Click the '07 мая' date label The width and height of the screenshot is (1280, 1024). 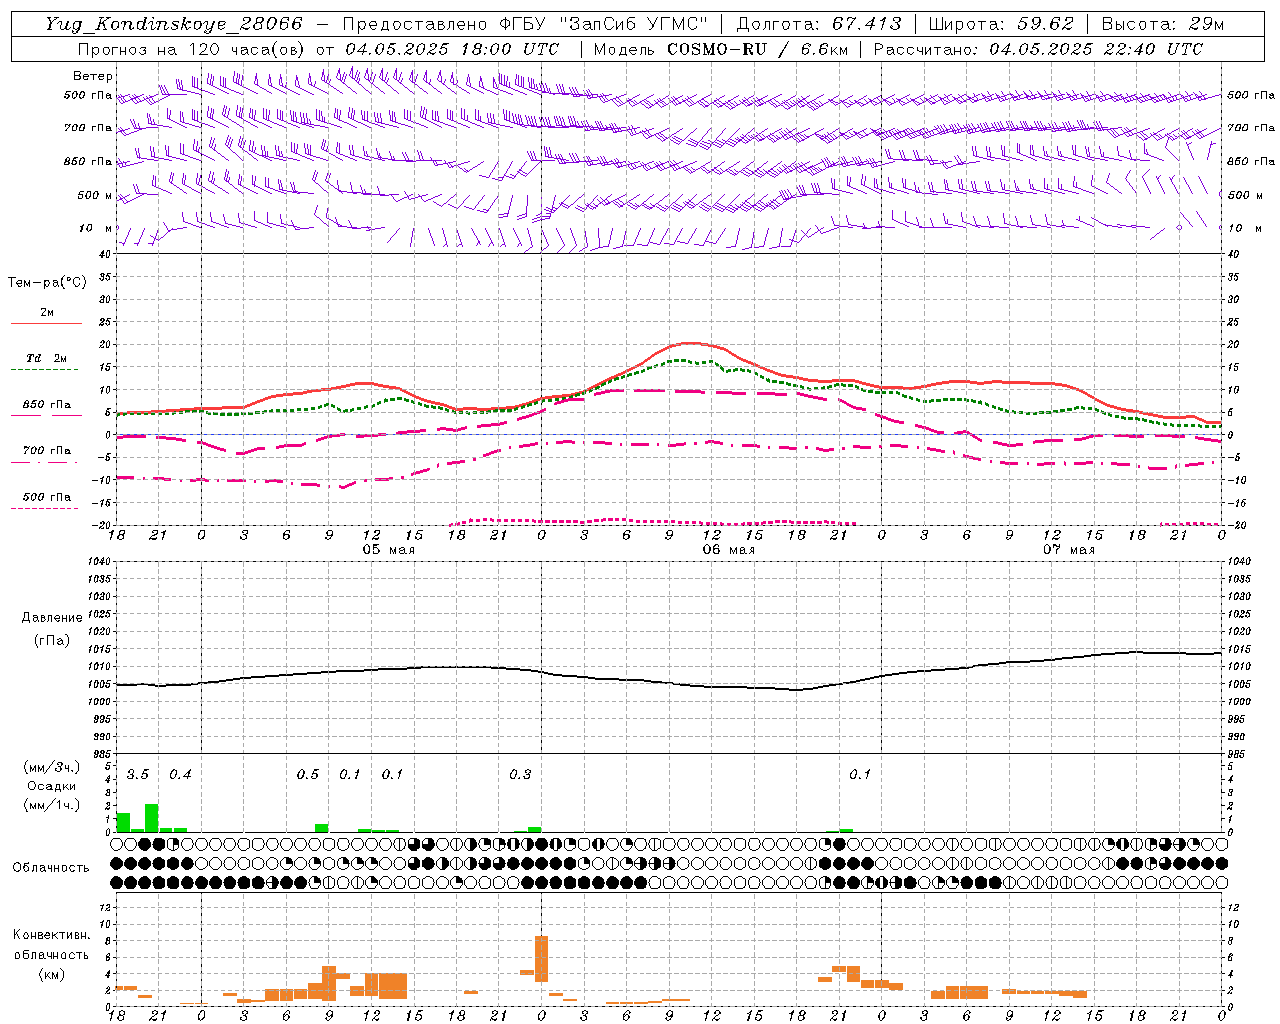tap(1069, 550)
